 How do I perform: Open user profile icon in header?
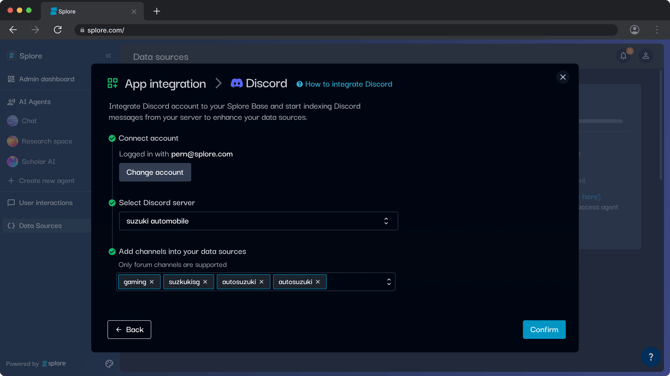pyautogui.click(x=646, y=56)
